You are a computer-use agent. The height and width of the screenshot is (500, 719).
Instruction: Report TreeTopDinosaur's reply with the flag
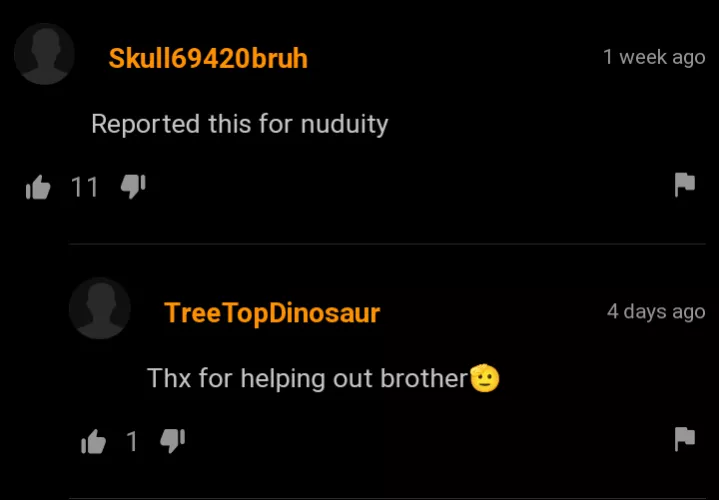(x=685, y=439)
